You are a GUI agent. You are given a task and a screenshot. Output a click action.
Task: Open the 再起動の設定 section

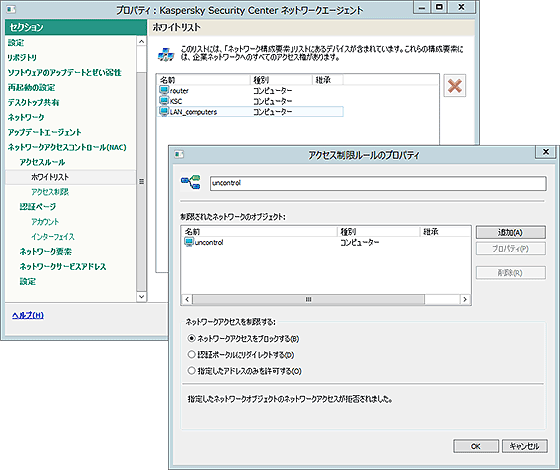(x=31, y=88)
